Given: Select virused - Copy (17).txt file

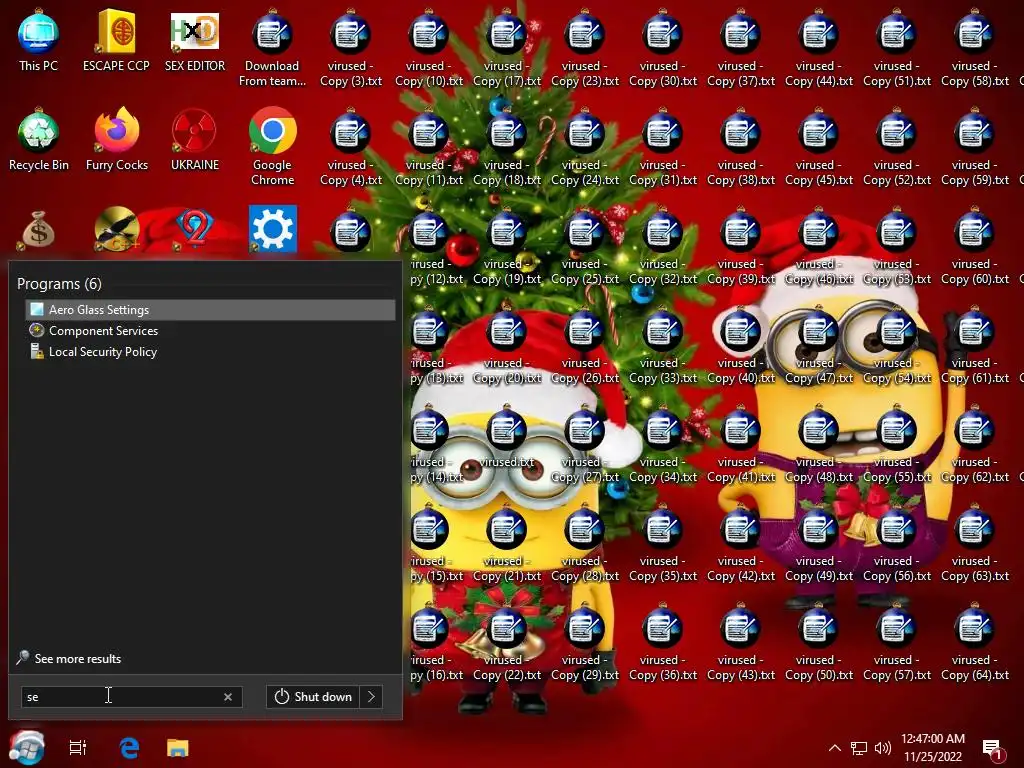Looking at the screenshot, I should [507, 48].
